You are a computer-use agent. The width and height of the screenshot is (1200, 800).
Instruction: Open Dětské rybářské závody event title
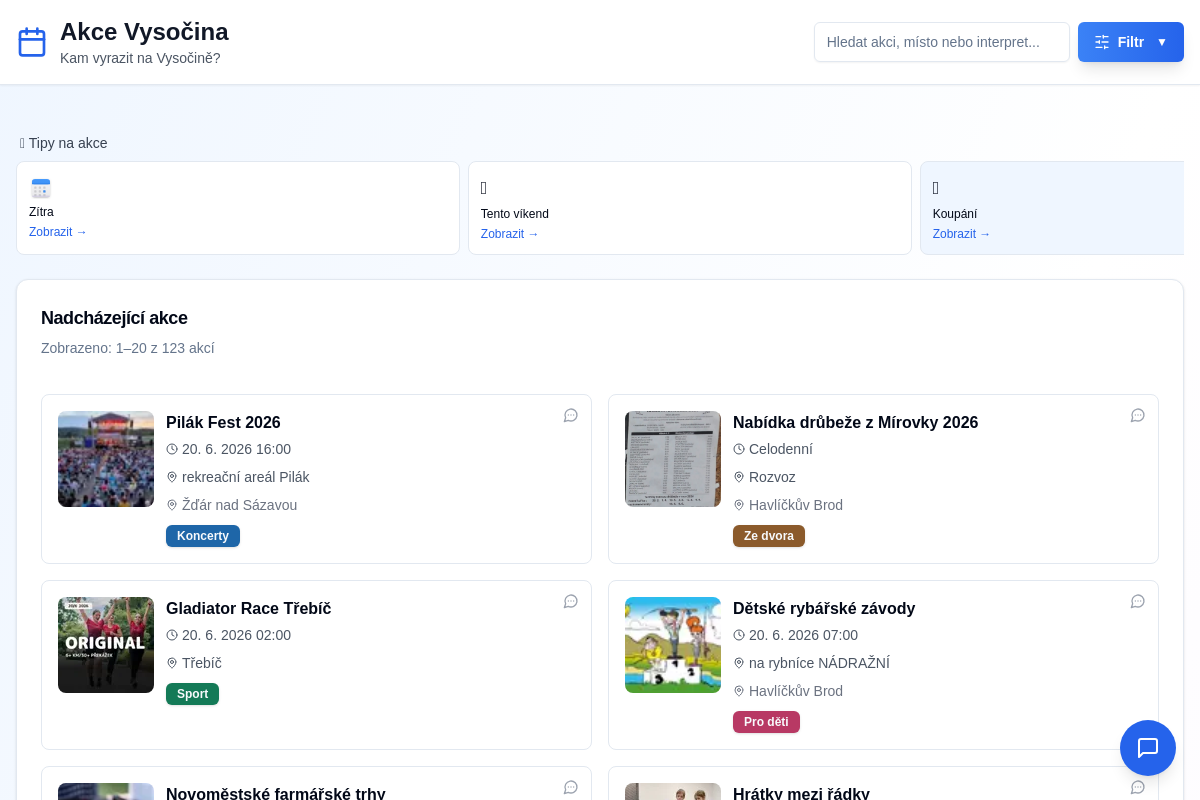click(824, 608)
